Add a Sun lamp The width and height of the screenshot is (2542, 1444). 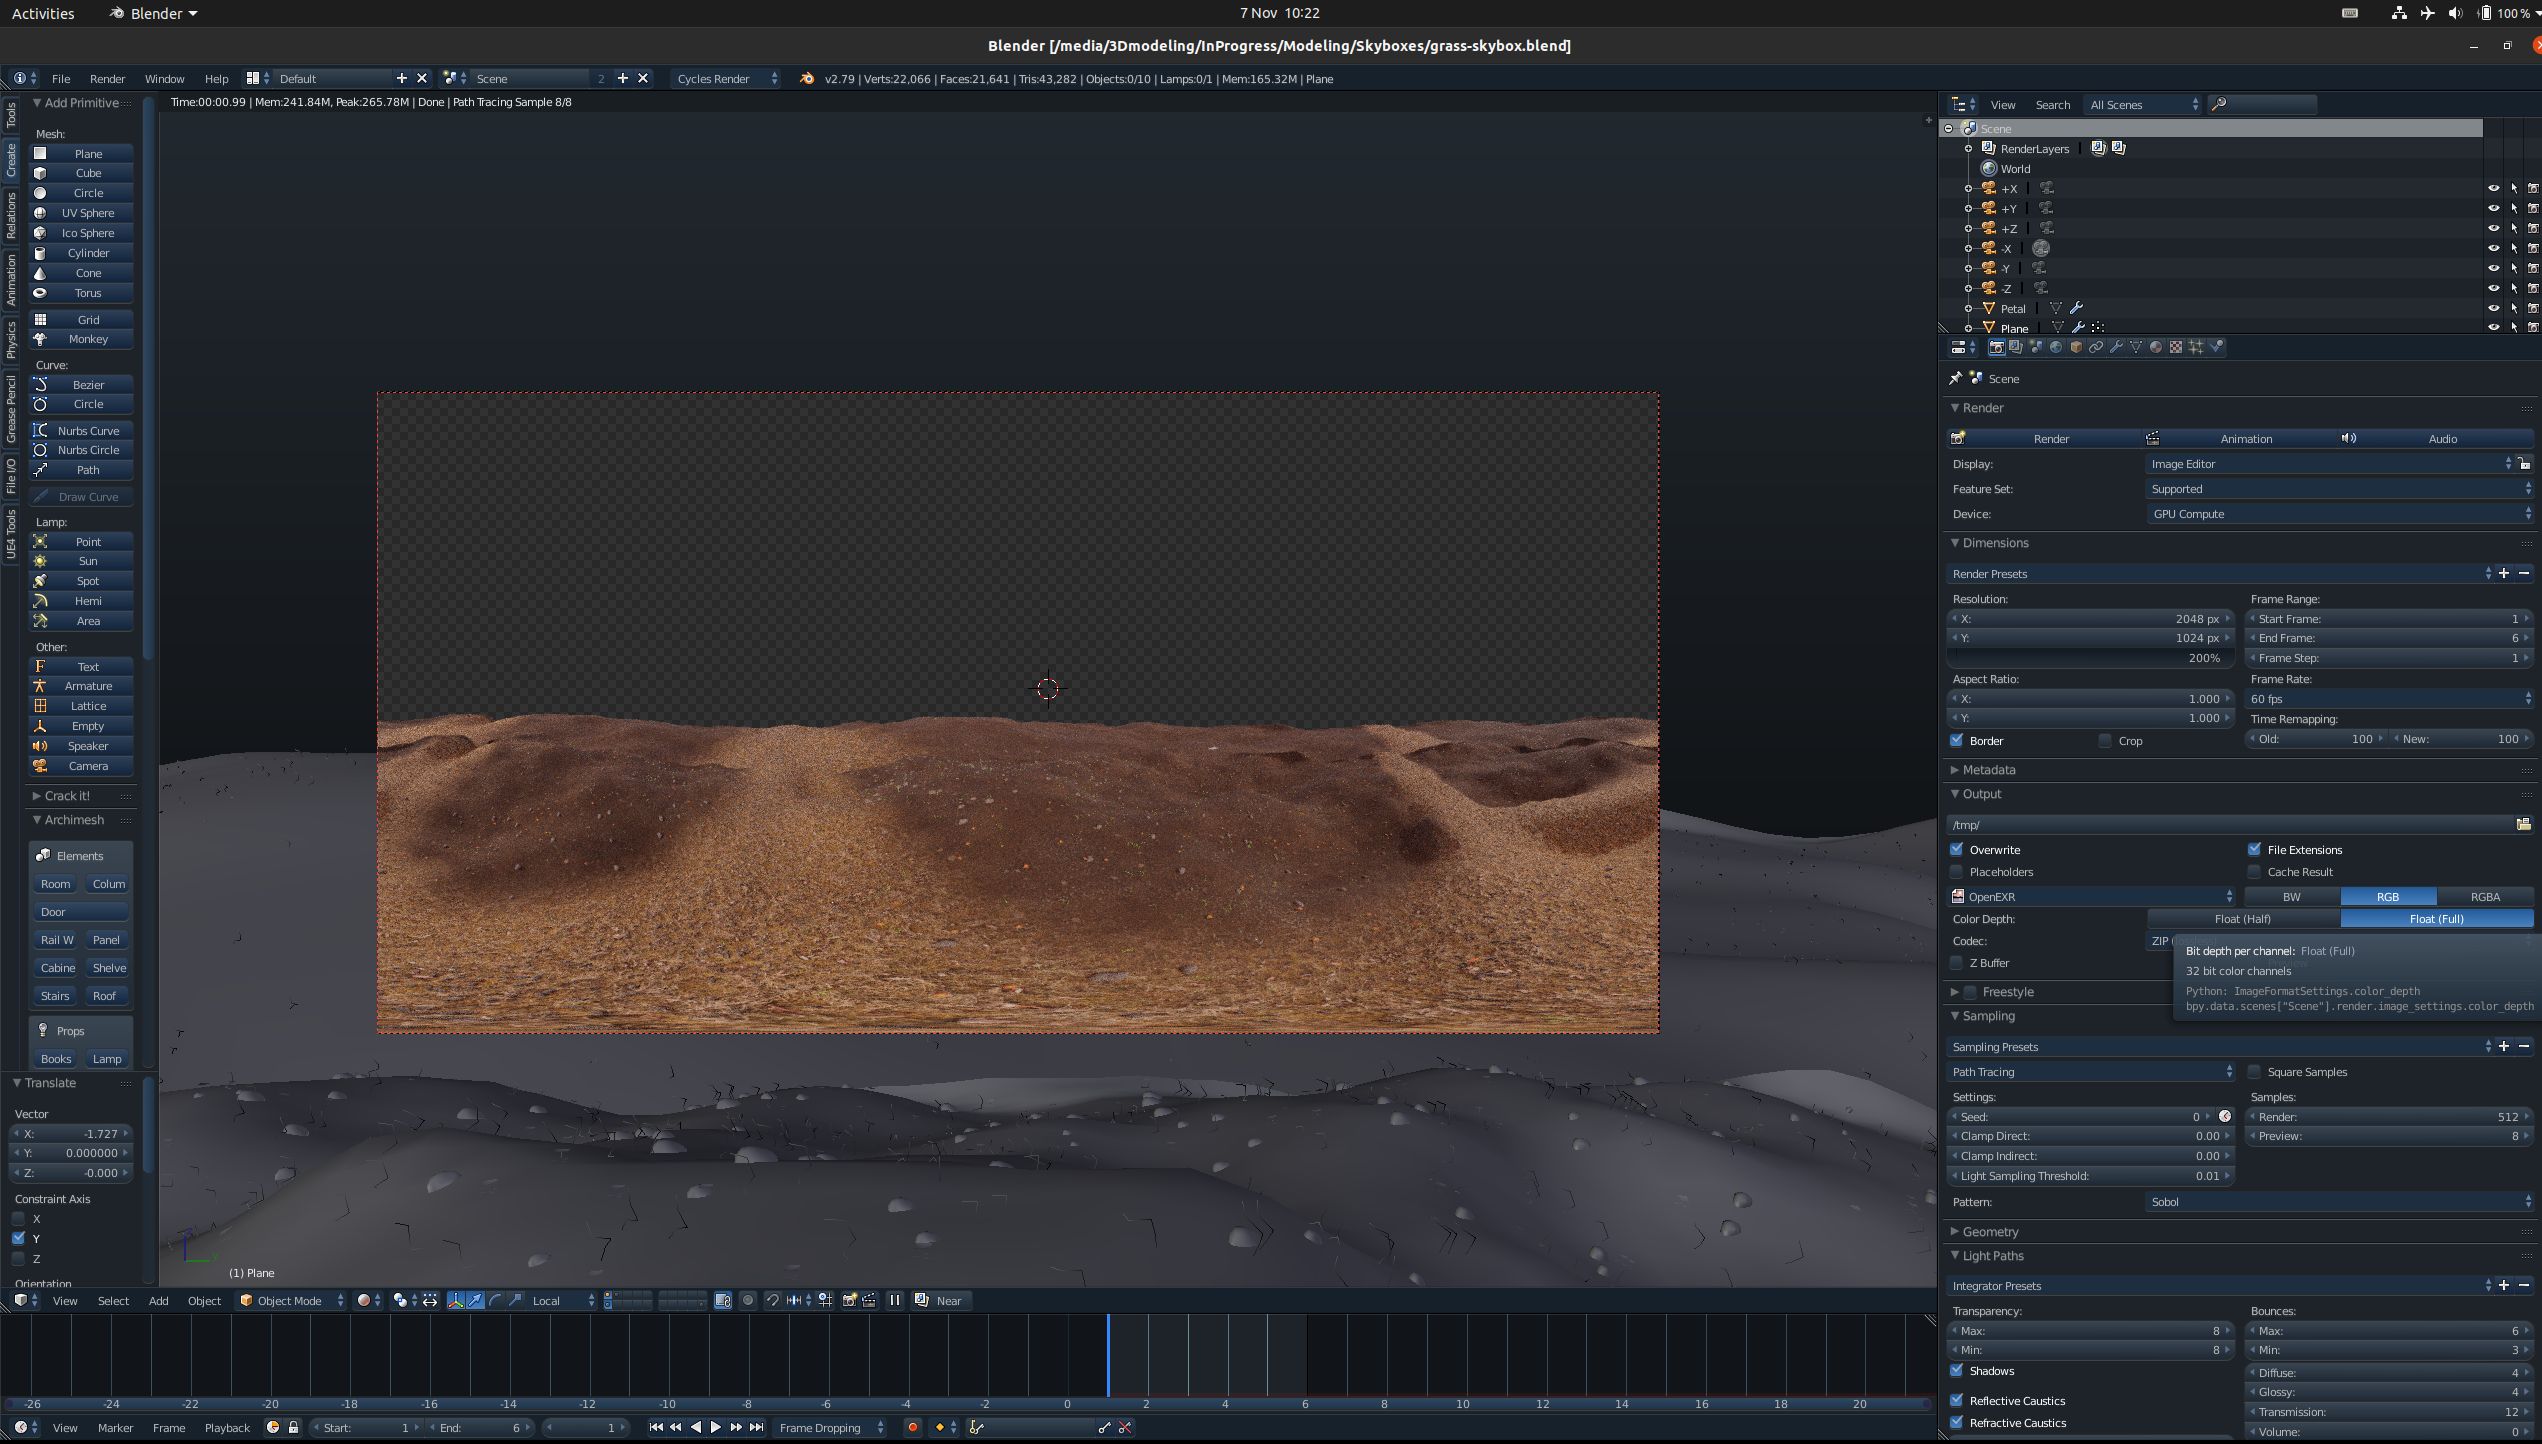click(x=81, y=561)
